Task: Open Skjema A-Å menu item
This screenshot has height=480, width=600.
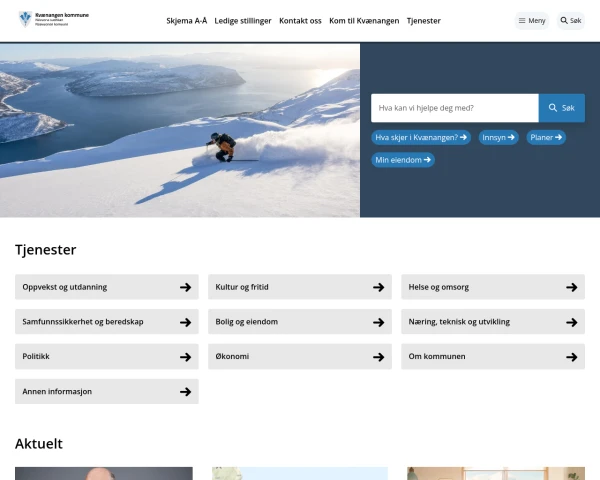Action: coord(186,21)
